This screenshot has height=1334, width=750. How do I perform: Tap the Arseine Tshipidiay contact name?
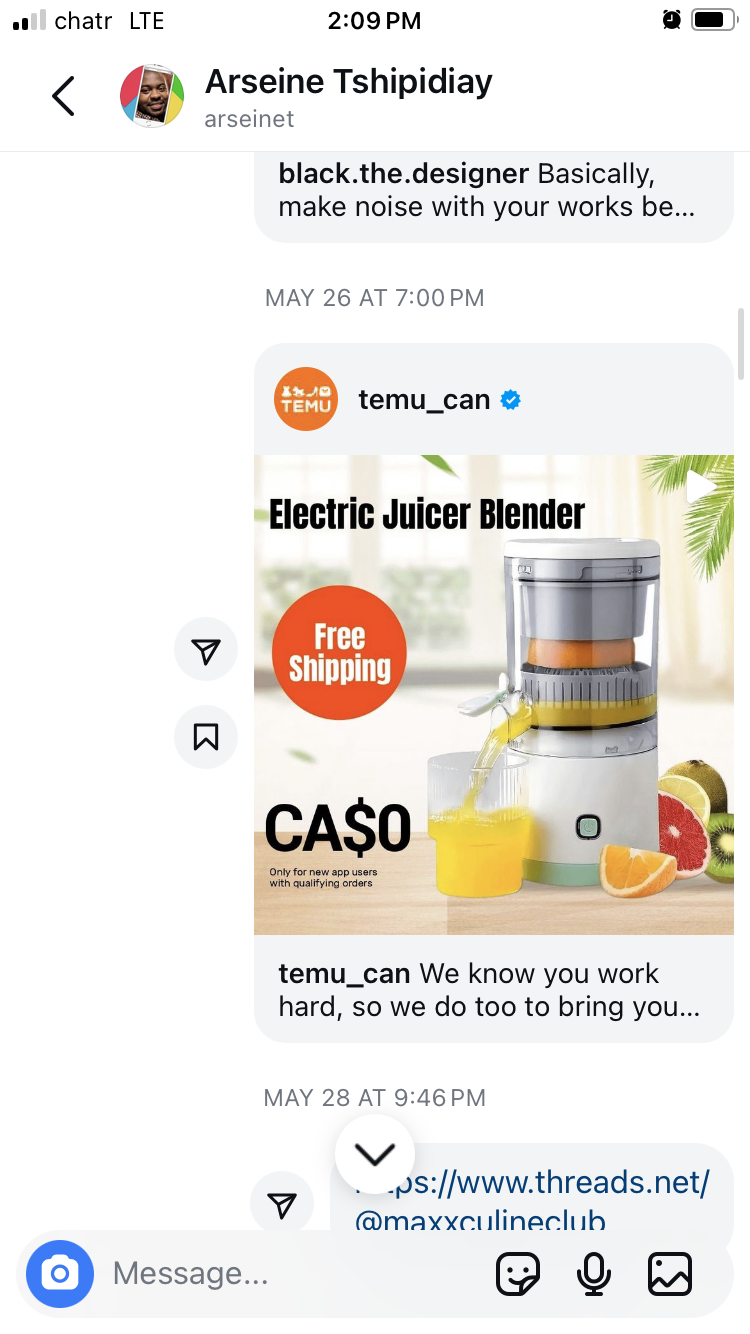pos(349,82)
